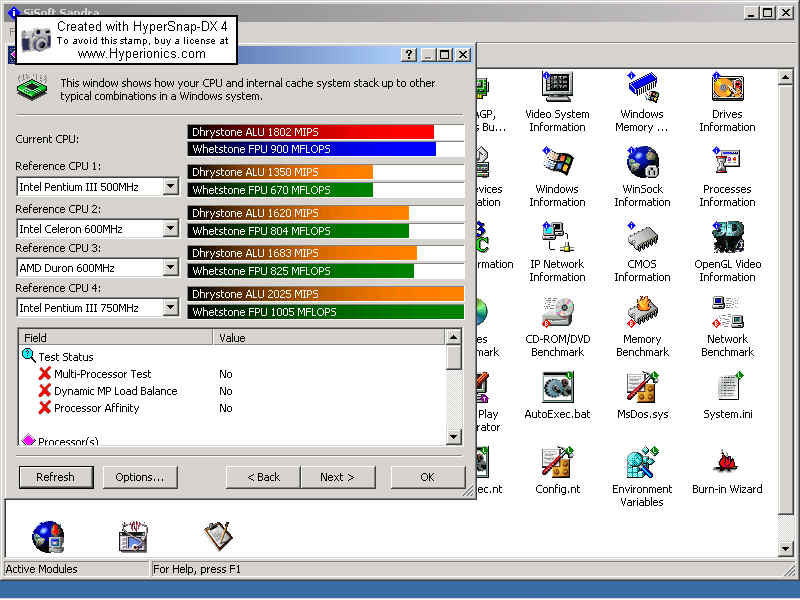This screenshot has width=800, height=600.
Task: Click results list scroll-down arrow
Action: pyautogui.click(x=454, y=437)
